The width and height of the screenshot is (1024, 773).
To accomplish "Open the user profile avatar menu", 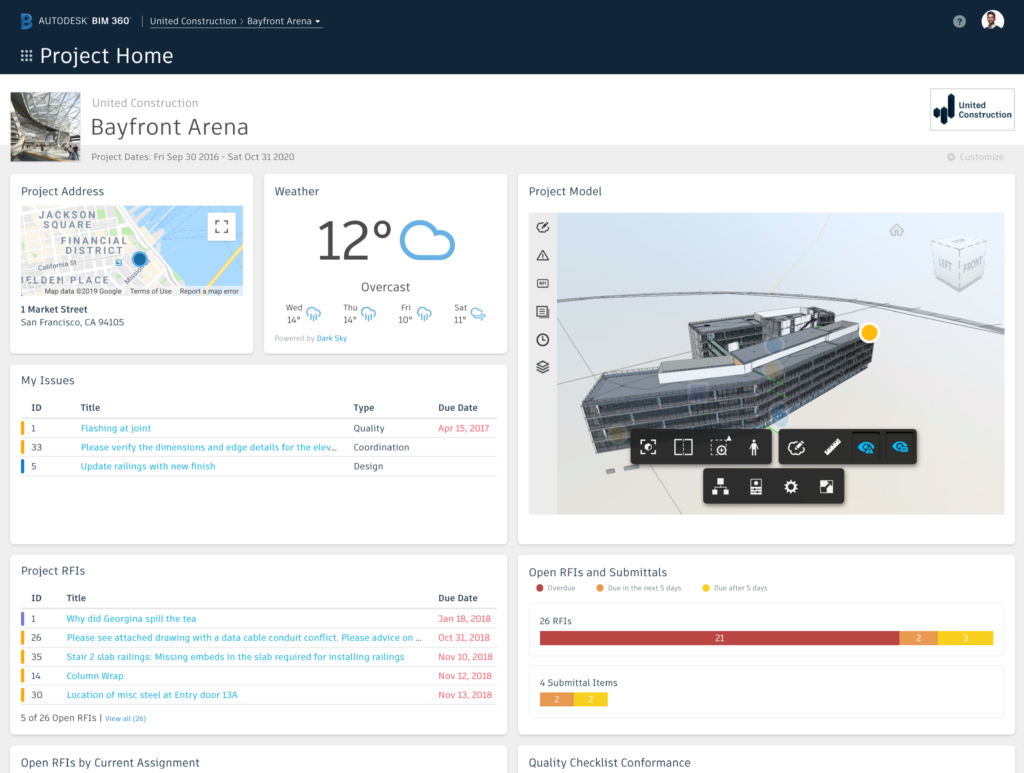I will (992, 19).
